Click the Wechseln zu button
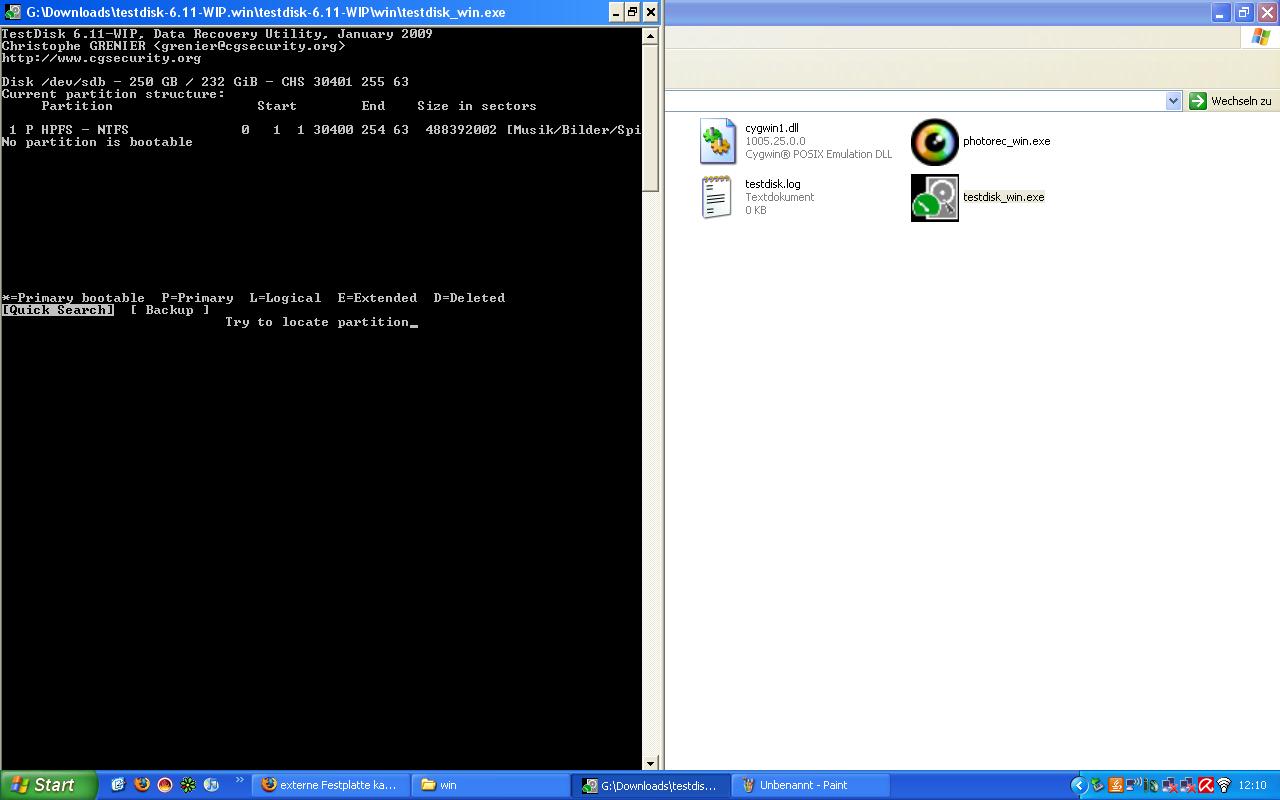Screen dimensions: 1280x800 (x=1230, y=101)
